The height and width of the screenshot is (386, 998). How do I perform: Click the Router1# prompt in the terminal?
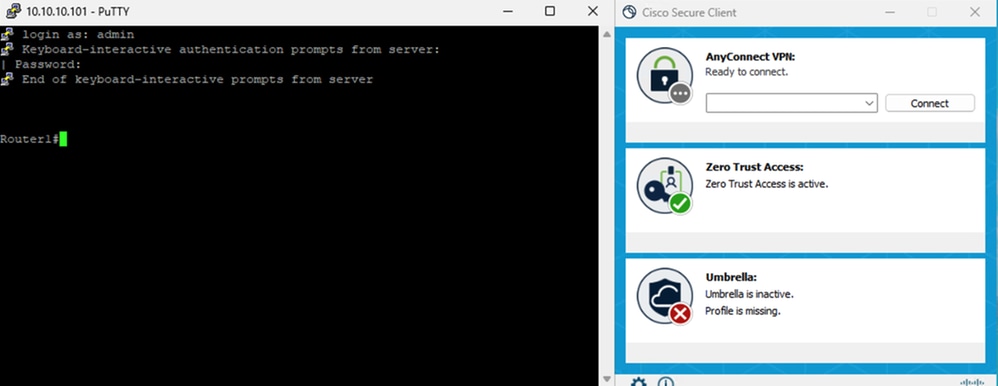coord(29,139)
